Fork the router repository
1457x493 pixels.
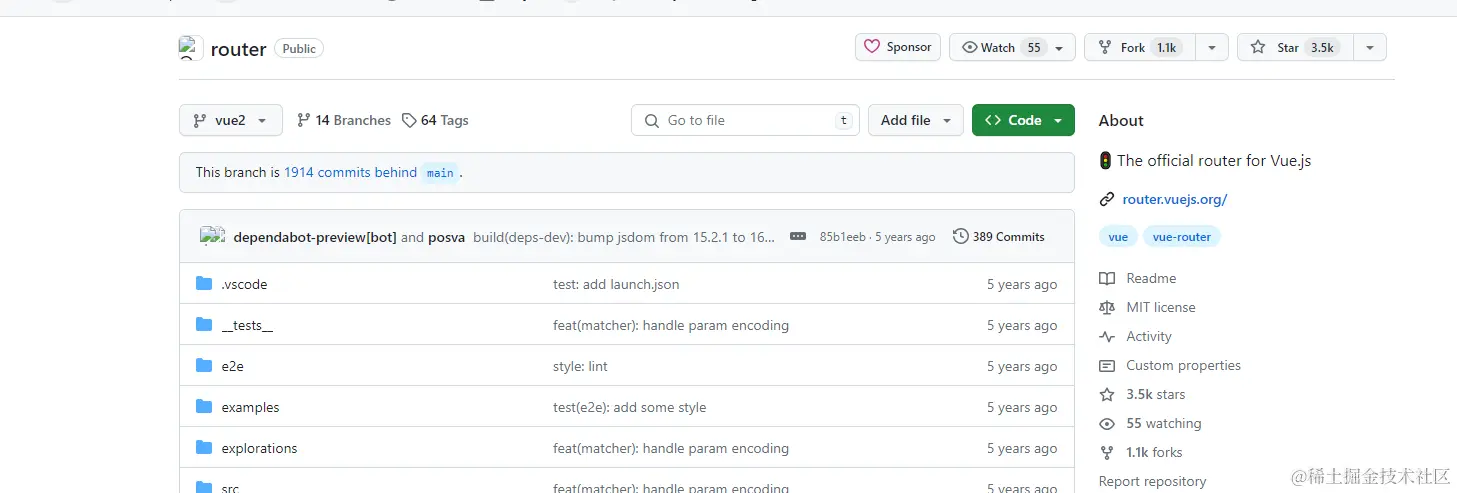(x=1140, y=47)
